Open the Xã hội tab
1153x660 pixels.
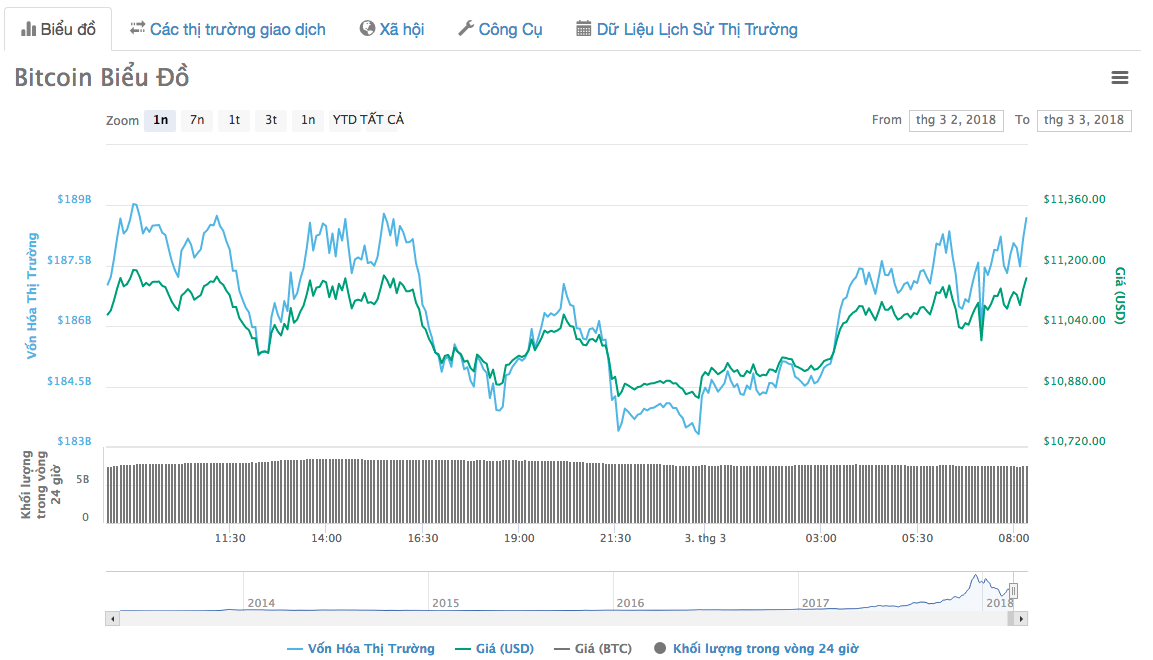[x=392, y=29]
